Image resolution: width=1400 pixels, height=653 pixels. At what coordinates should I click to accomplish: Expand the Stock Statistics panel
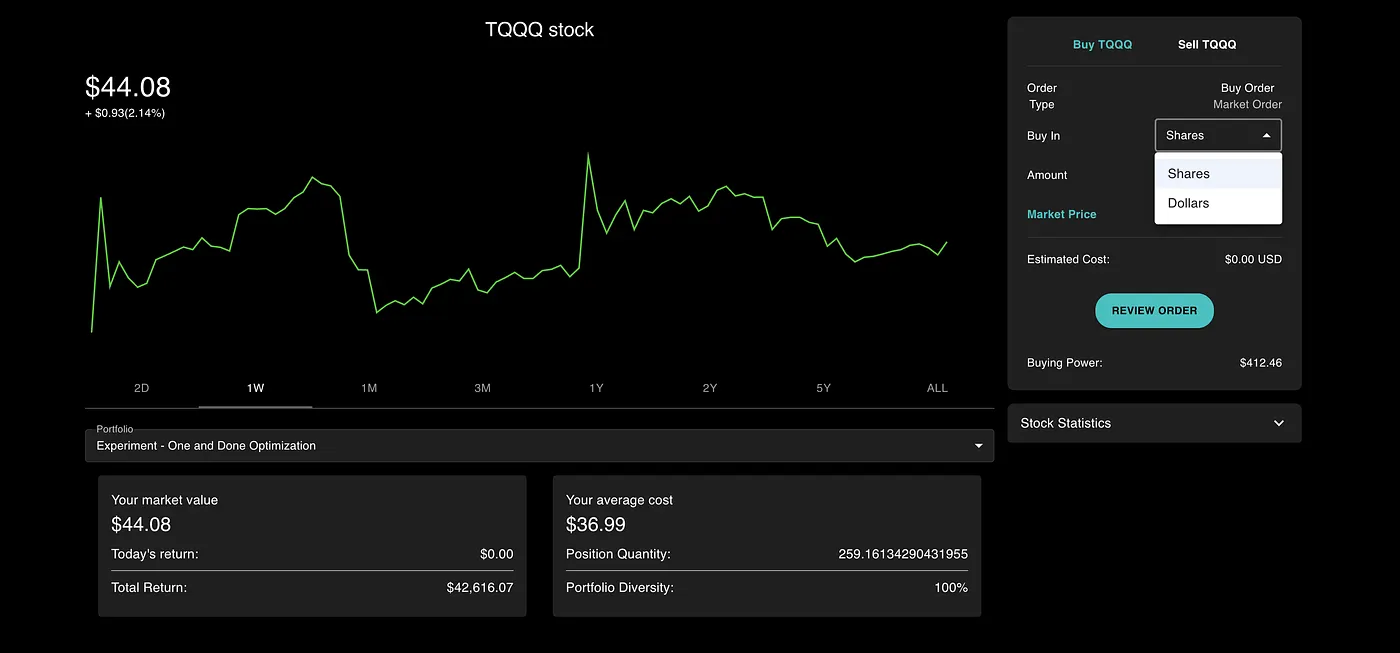(1154, 423)
